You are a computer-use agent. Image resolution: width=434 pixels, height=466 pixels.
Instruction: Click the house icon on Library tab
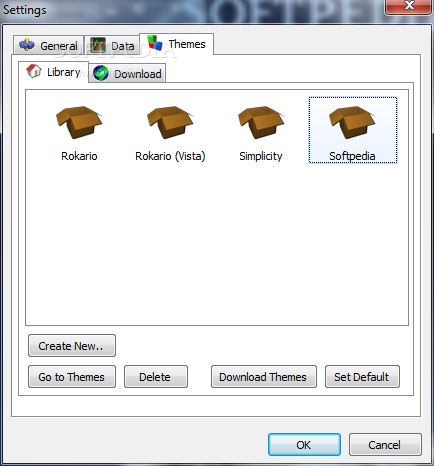(34, 71)
